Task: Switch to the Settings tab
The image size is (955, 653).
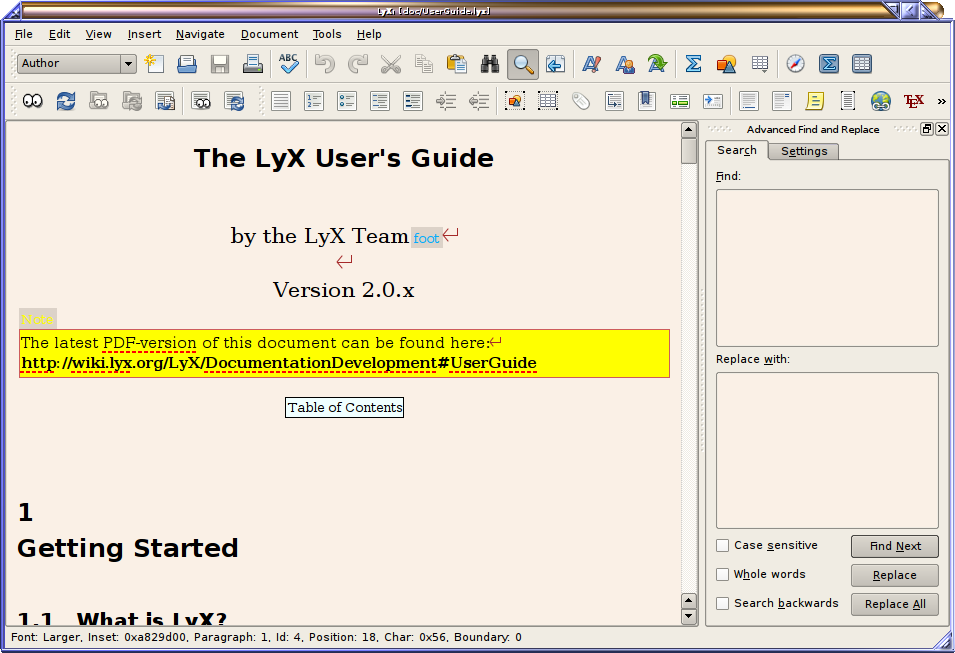Action: tap(804, 151)
